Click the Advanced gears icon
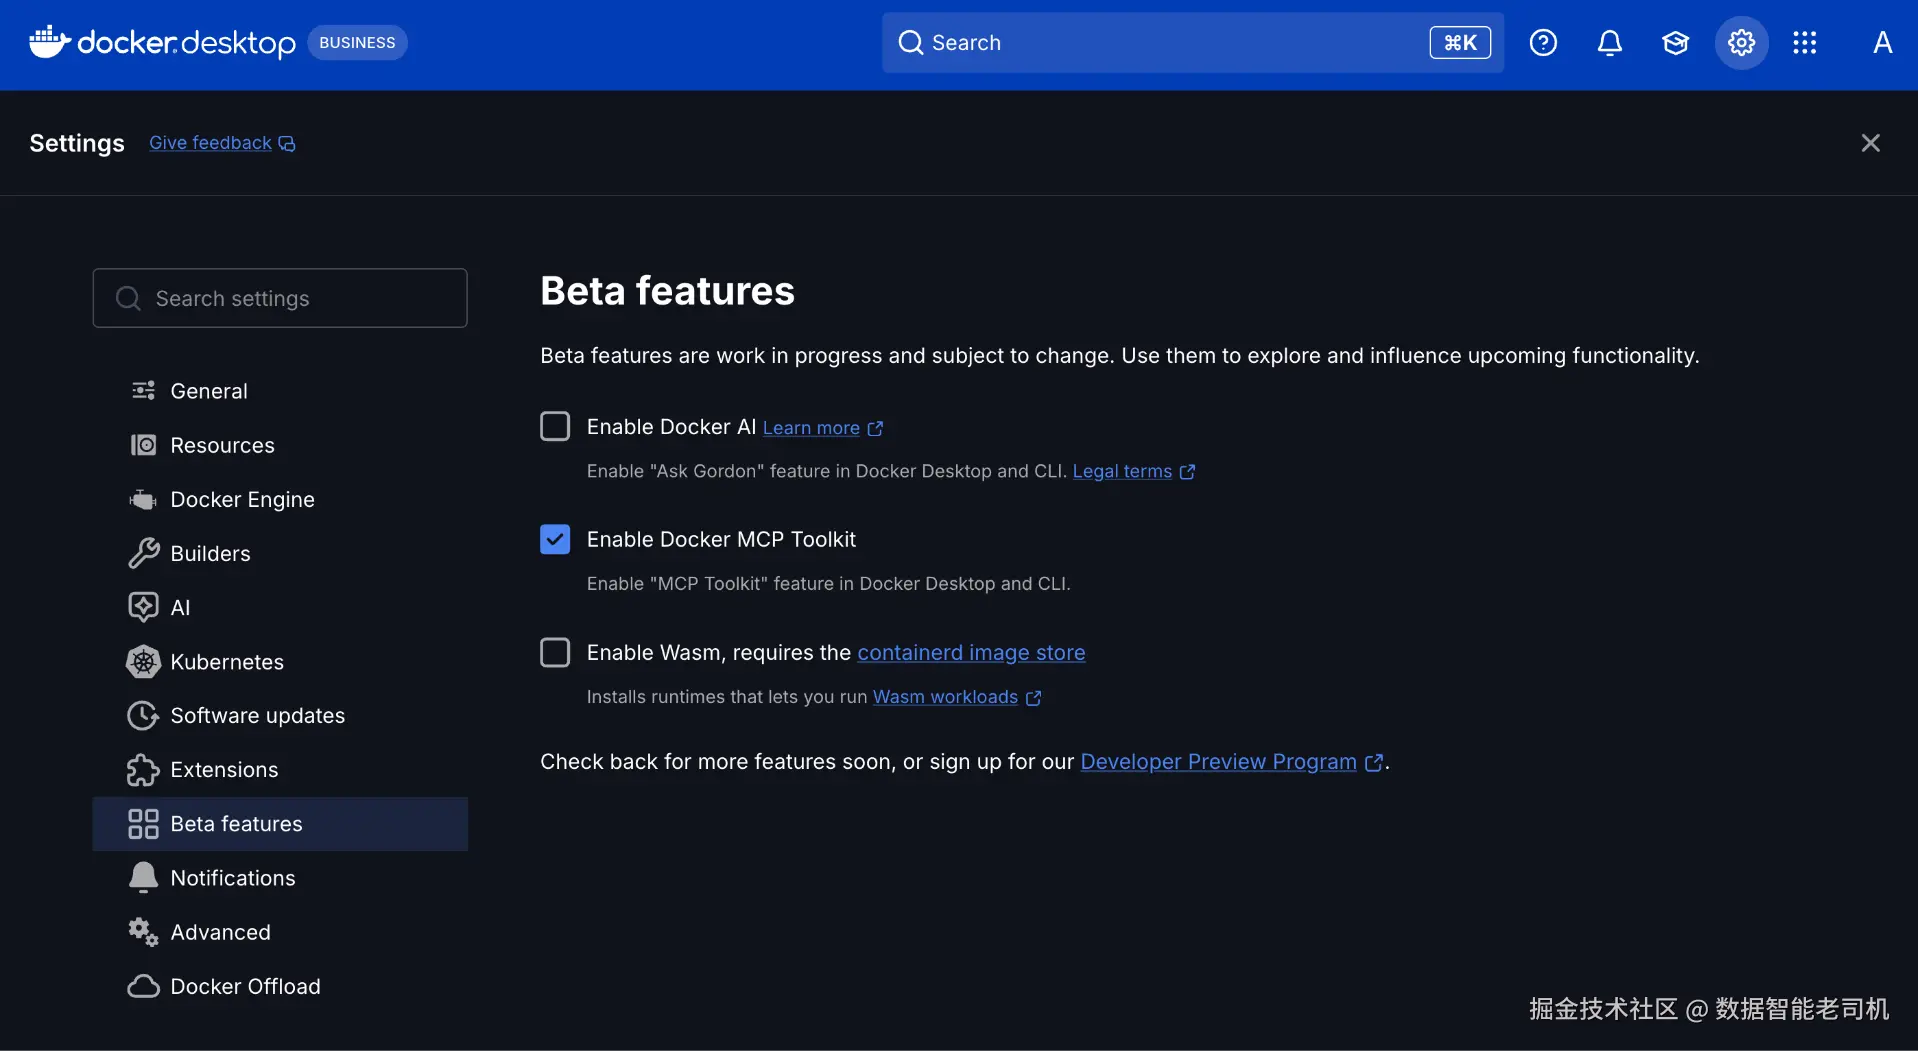This screenshot has width=1918, height=1051. click(x=143, y=931)
